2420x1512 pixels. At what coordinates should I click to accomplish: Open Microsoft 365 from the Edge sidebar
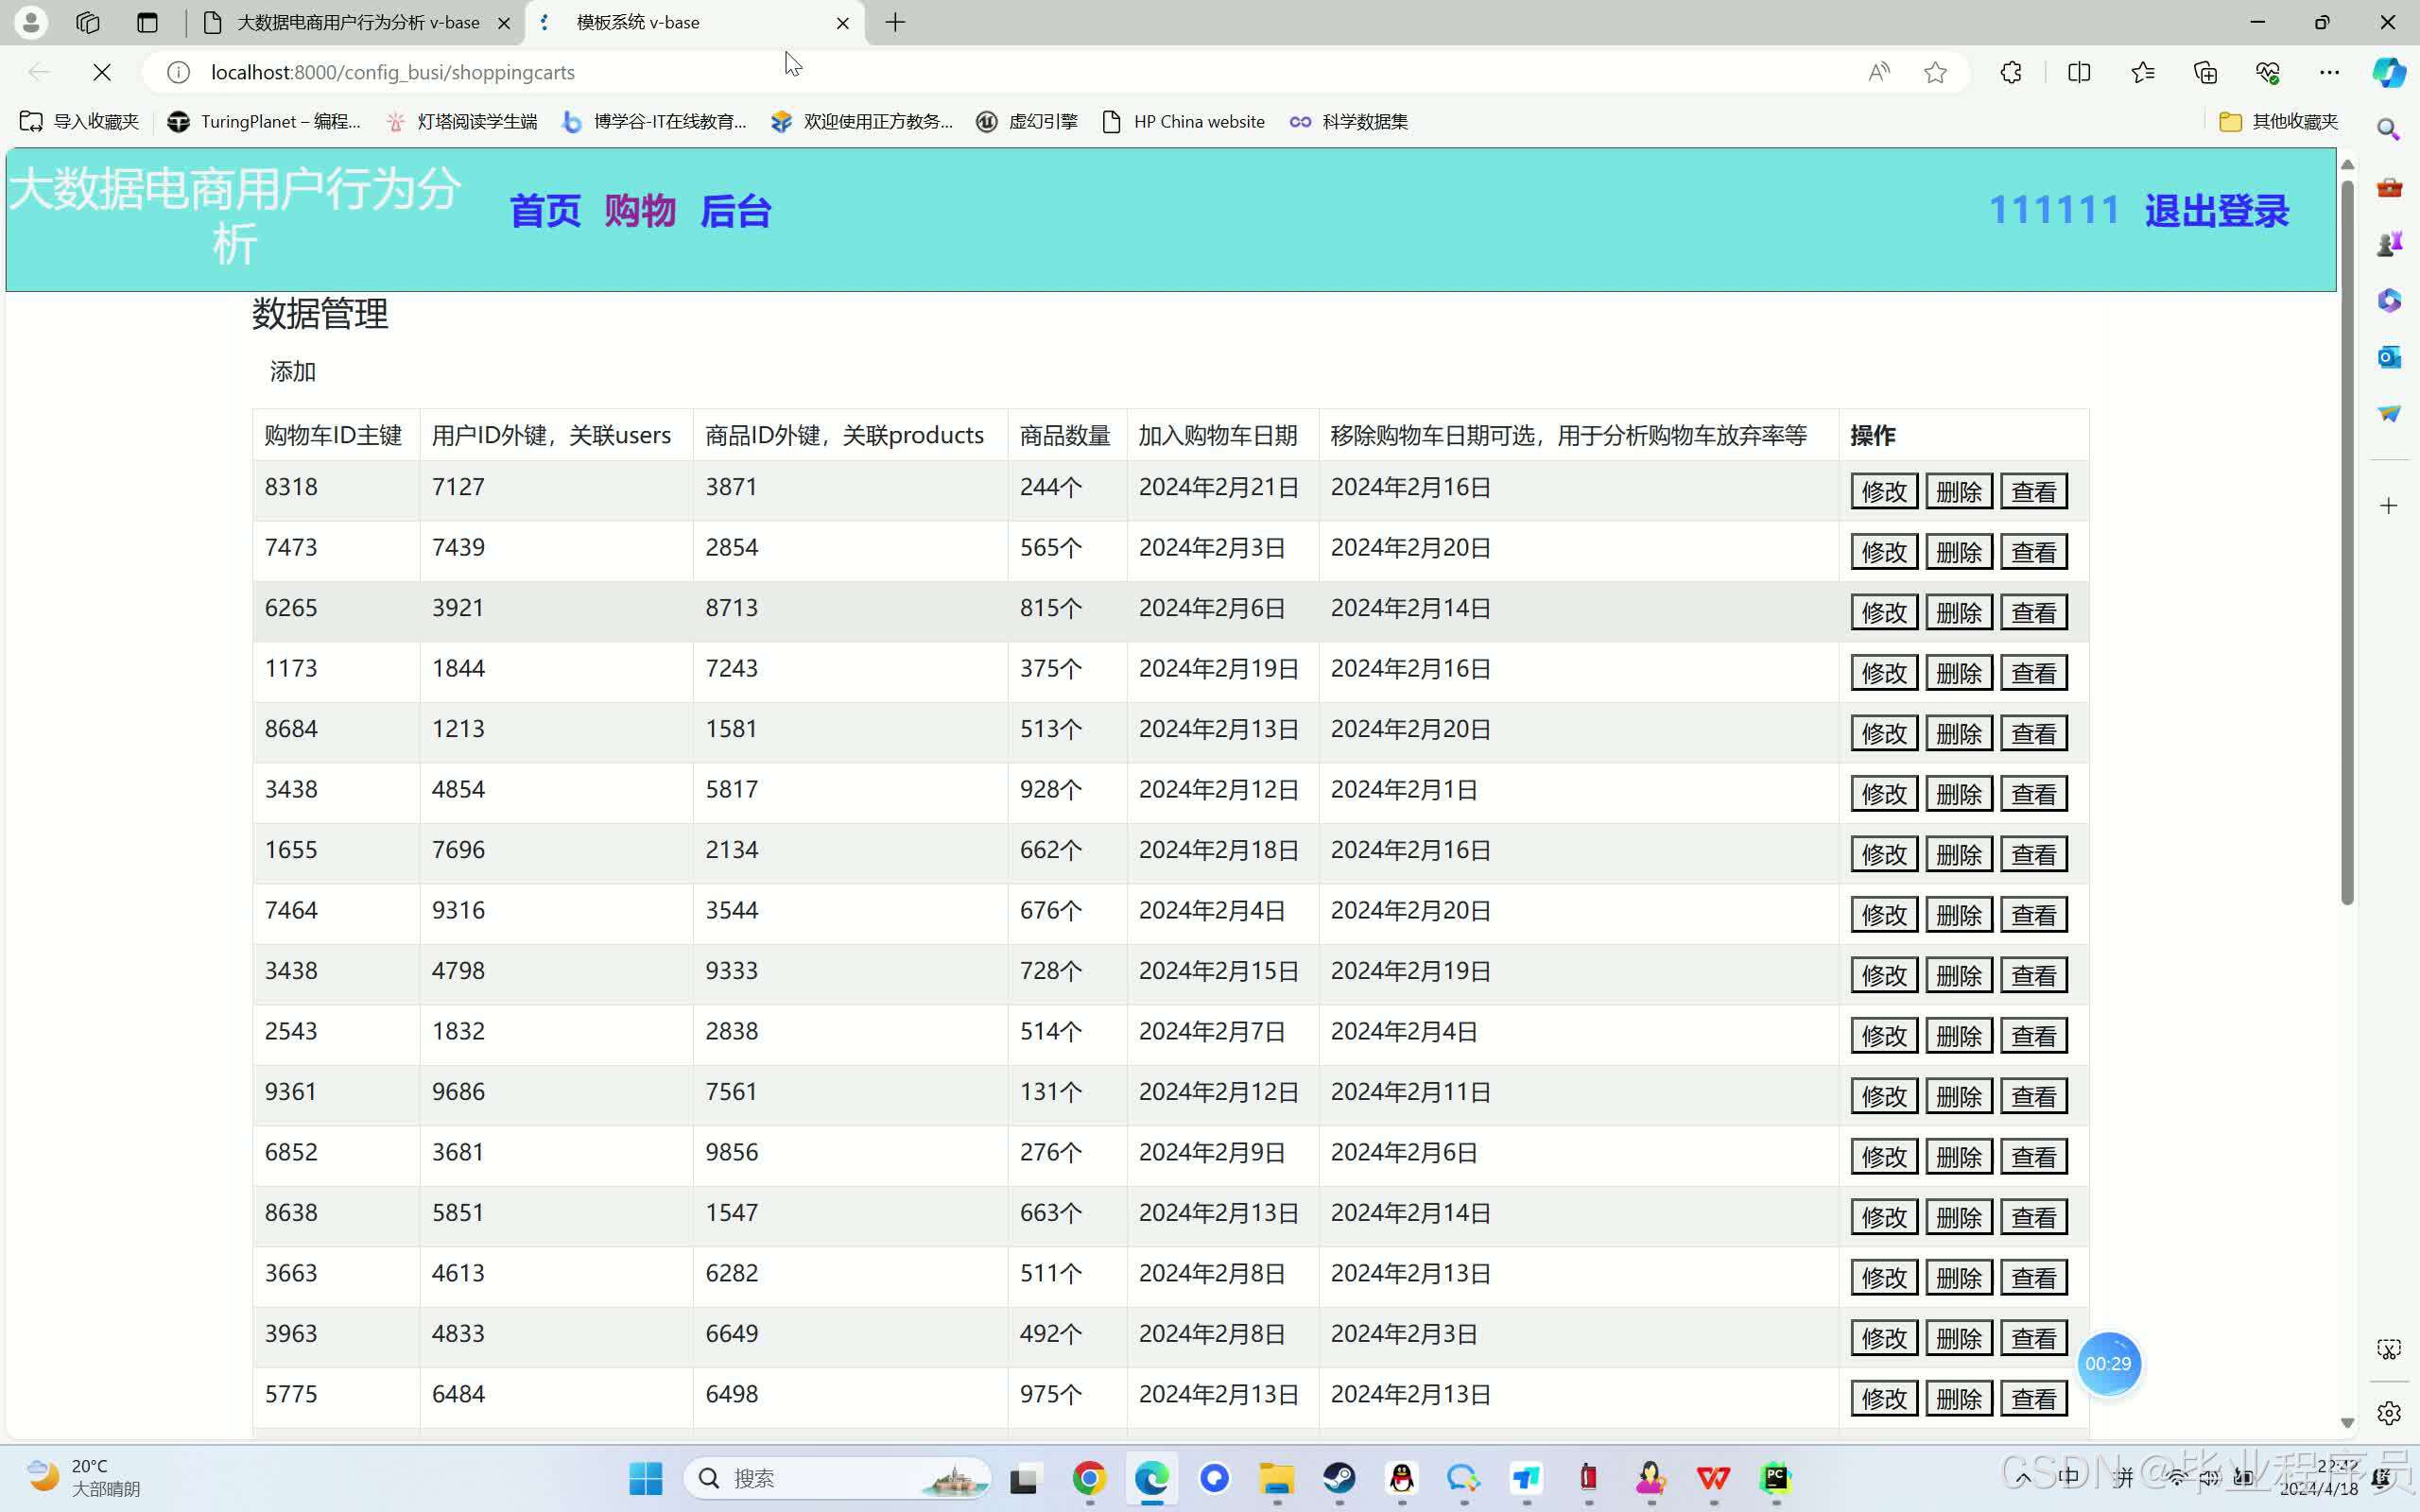point(2391,299)
